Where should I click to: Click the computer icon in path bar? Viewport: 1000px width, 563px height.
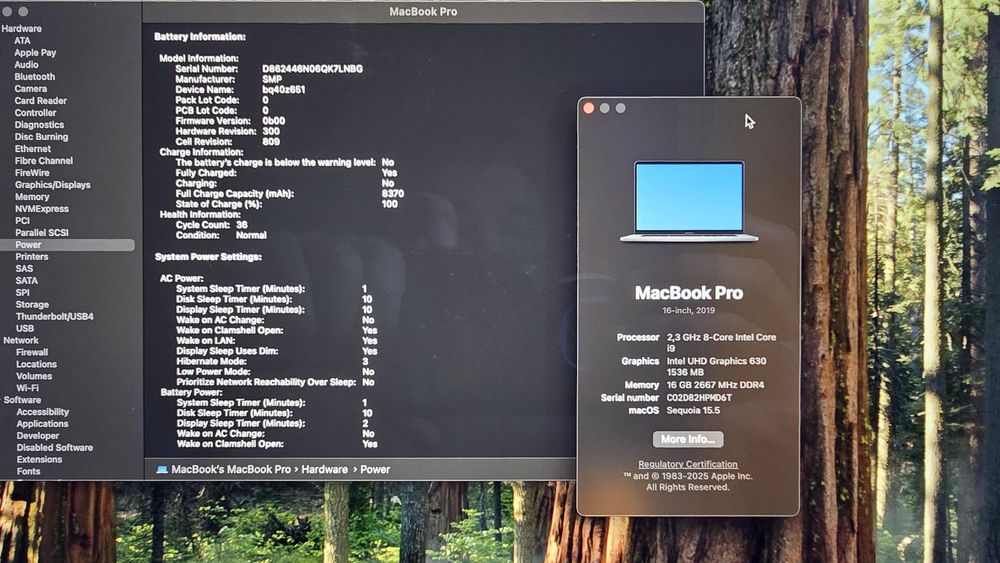click(162, 469)
